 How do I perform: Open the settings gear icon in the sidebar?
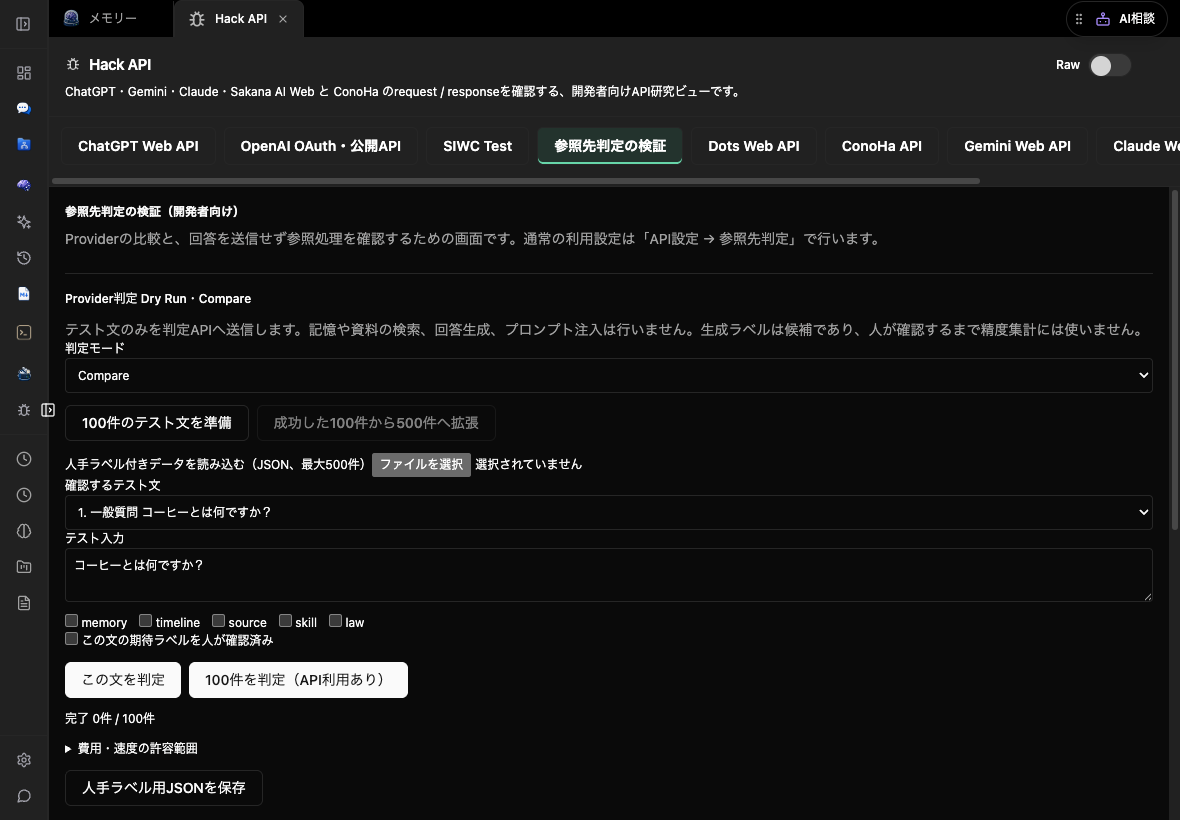coord(23,760)
